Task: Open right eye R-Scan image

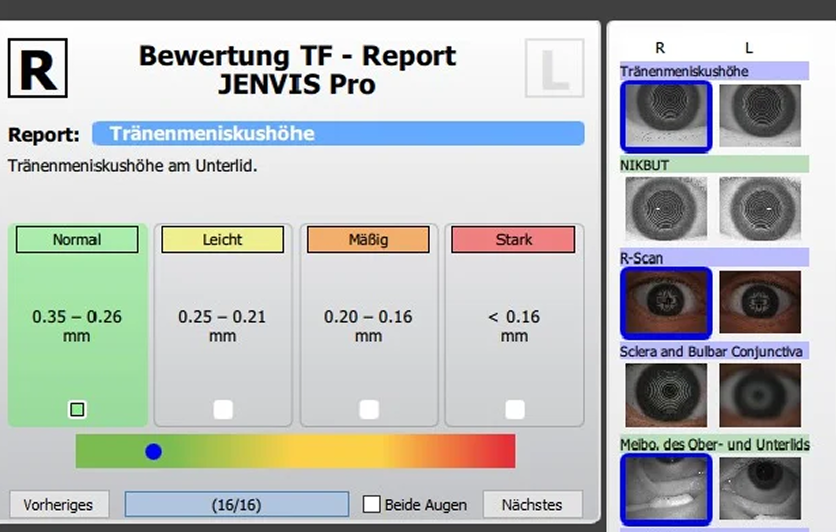Action: (666, 302)
